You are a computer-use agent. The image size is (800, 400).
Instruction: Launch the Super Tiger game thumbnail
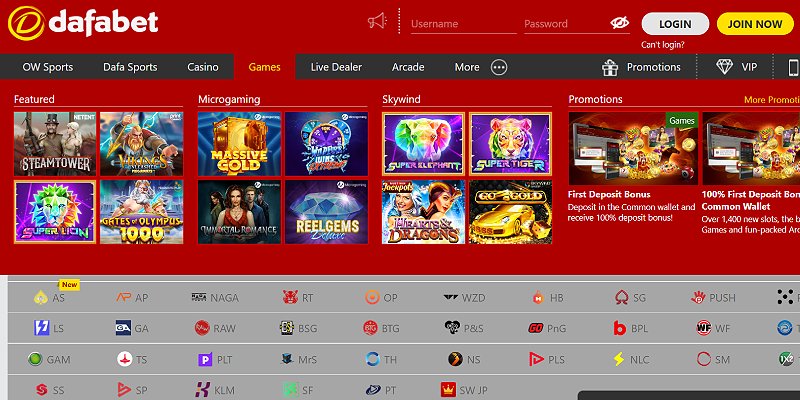point(509,143)
